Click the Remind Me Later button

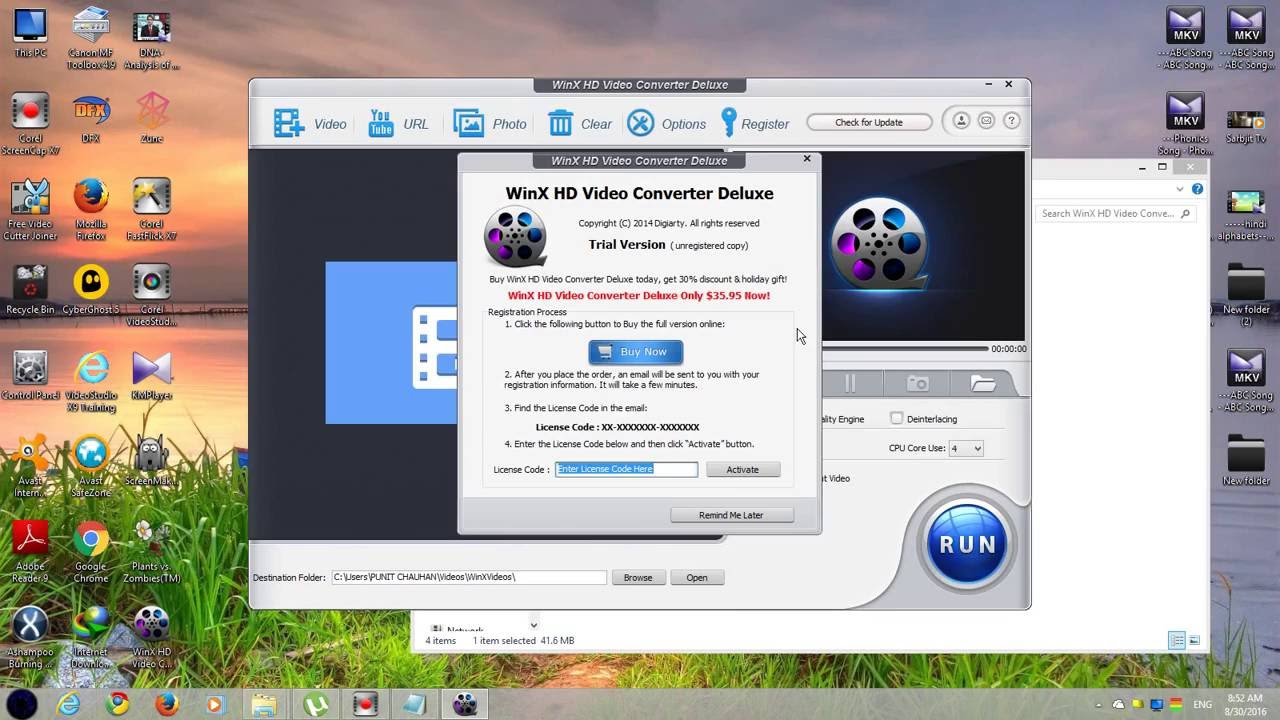click(x=731, y=515)
